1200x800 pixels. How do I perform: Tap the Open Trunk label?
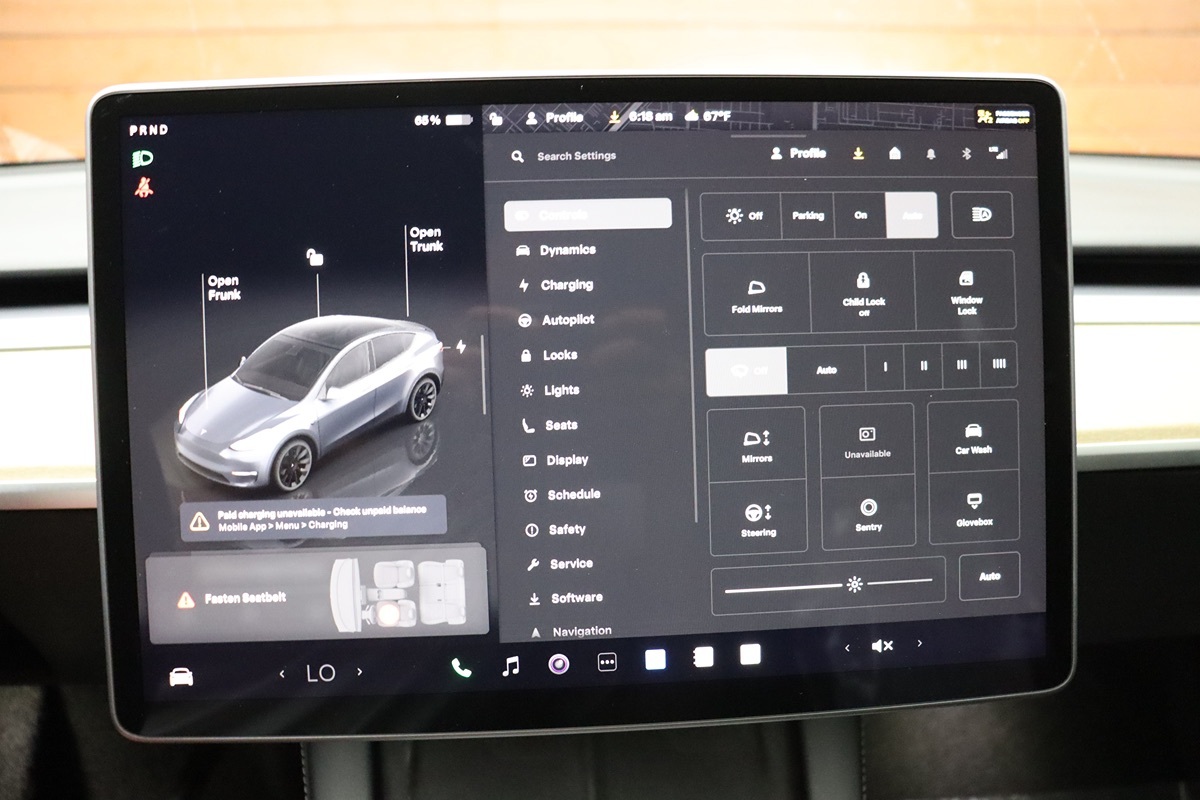click(x=425, y=239)
